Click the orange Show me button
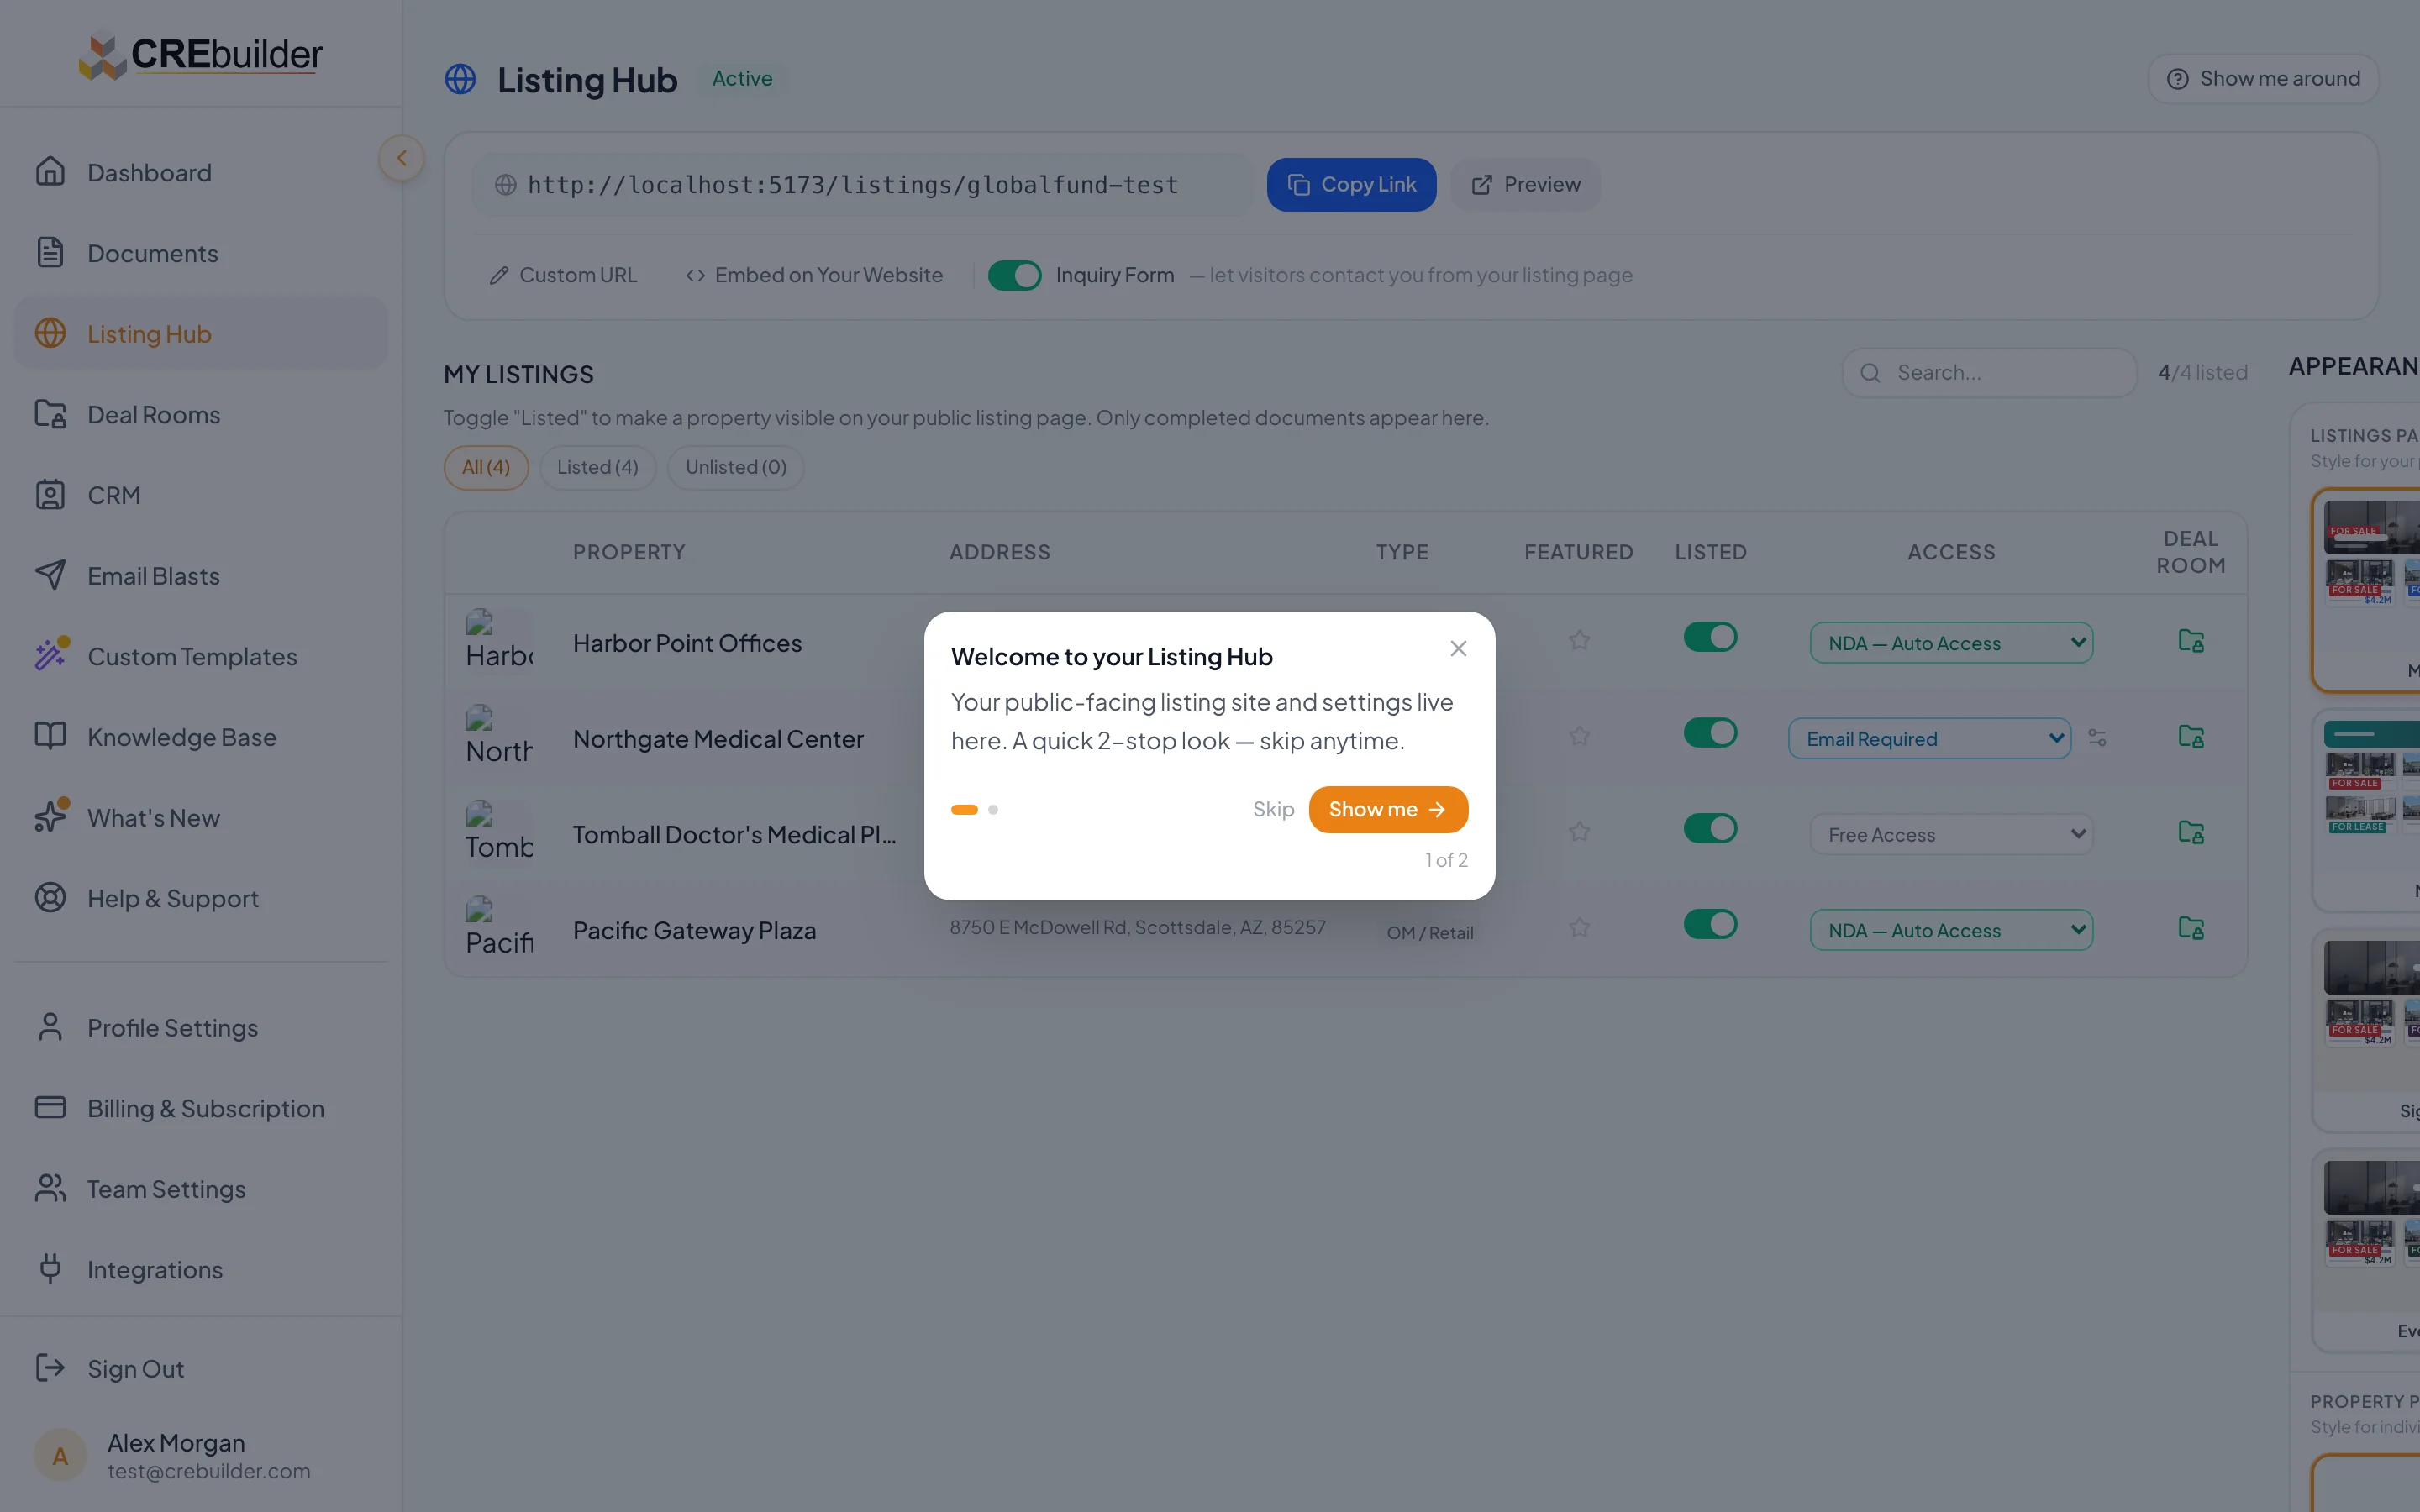 tap(1388, 809)
